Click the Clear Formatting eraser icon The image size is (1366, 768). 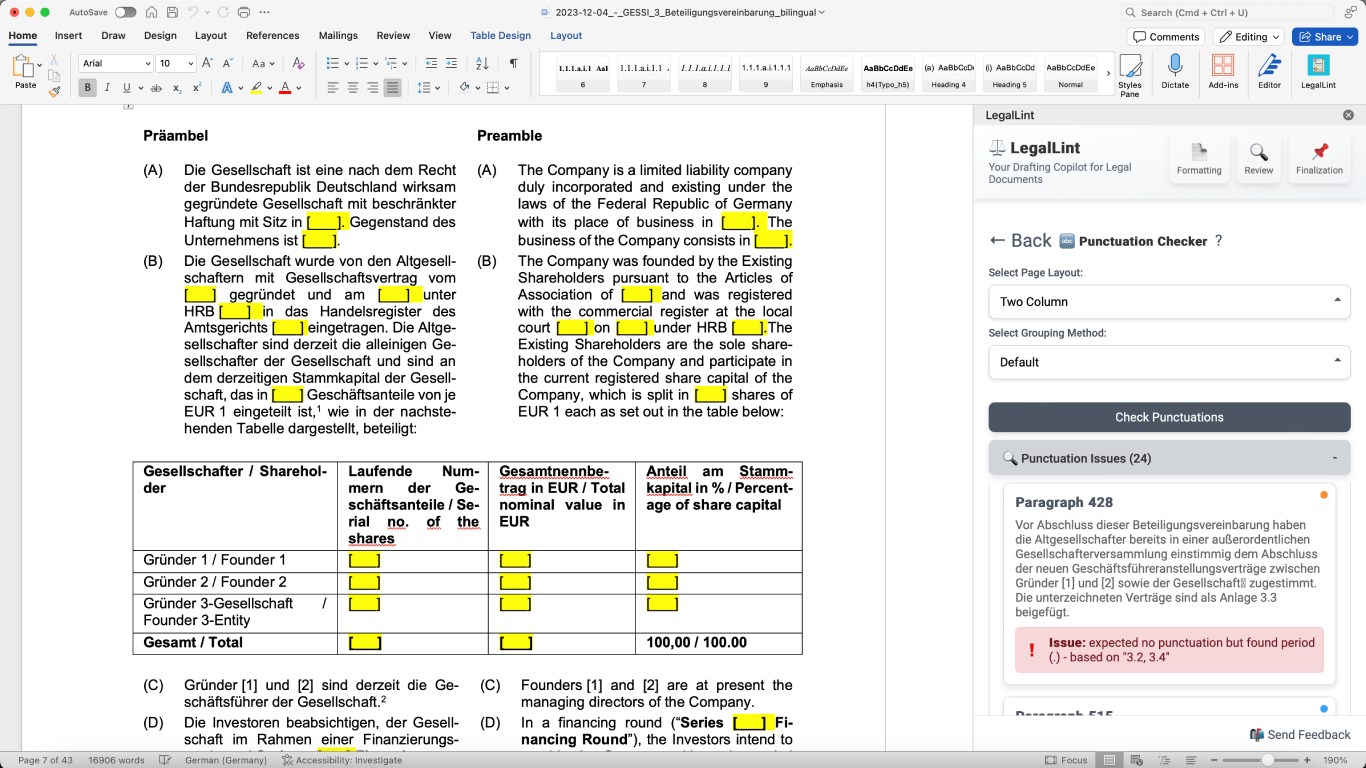point(298,63)
